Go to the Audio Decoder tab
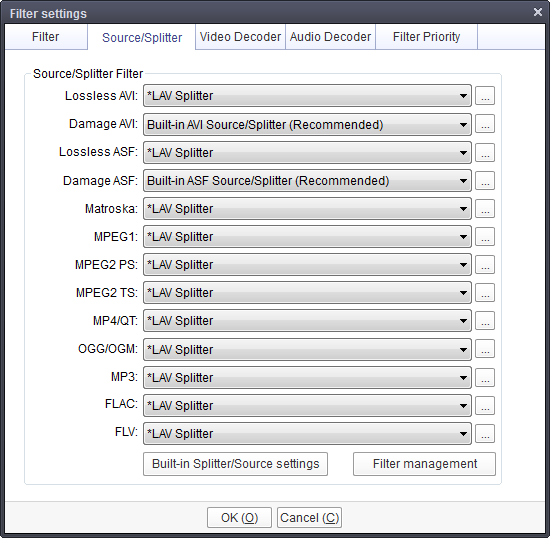This screenshot has height=538, width=550. pyautogui.click(x=330, y=37)
